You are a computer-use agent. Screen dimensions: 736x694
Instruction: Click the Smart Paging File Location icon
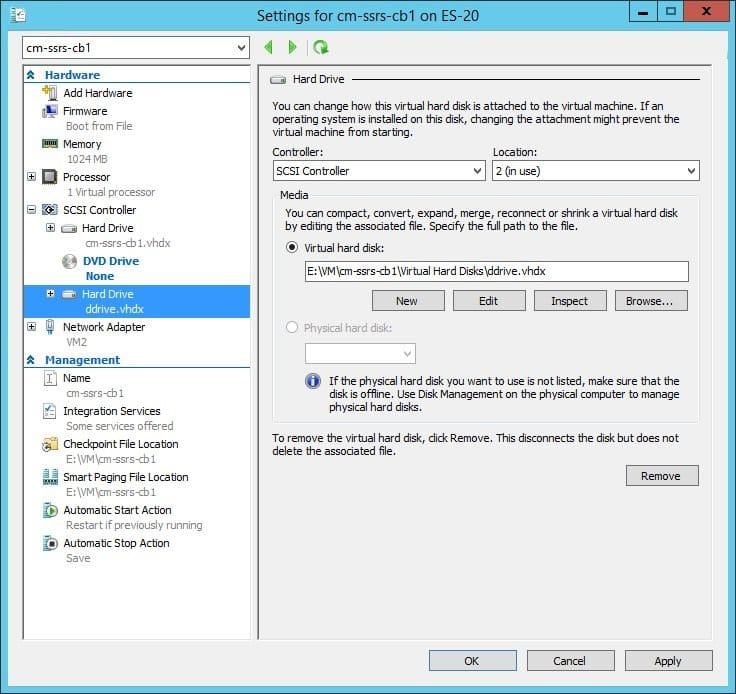(x=50, y=477)
